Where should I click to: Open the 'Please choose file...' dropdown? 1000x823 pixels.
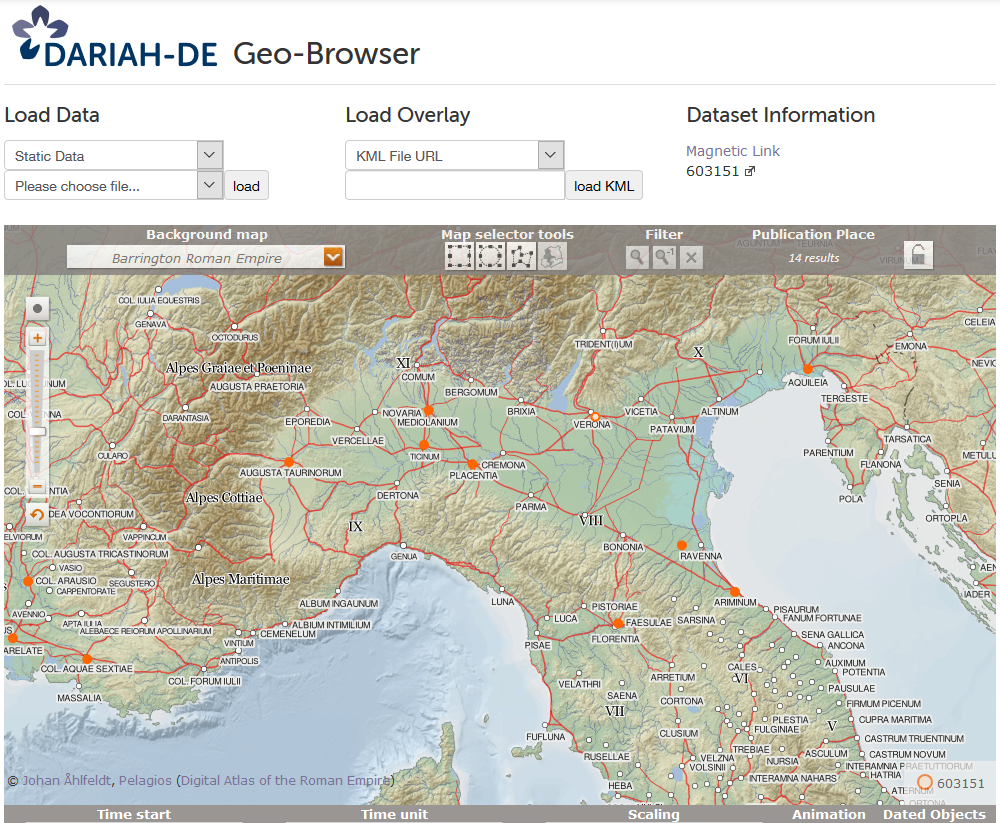point(114,186)
